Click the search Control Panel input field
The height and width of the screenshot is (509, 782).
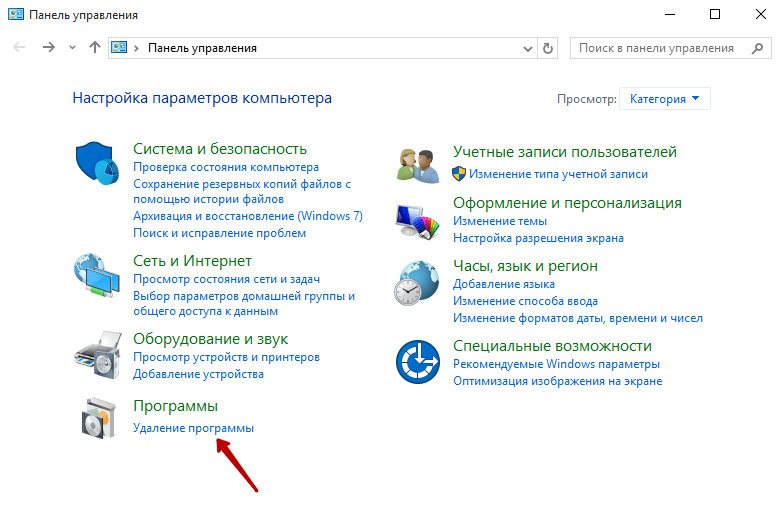[671, 48]
